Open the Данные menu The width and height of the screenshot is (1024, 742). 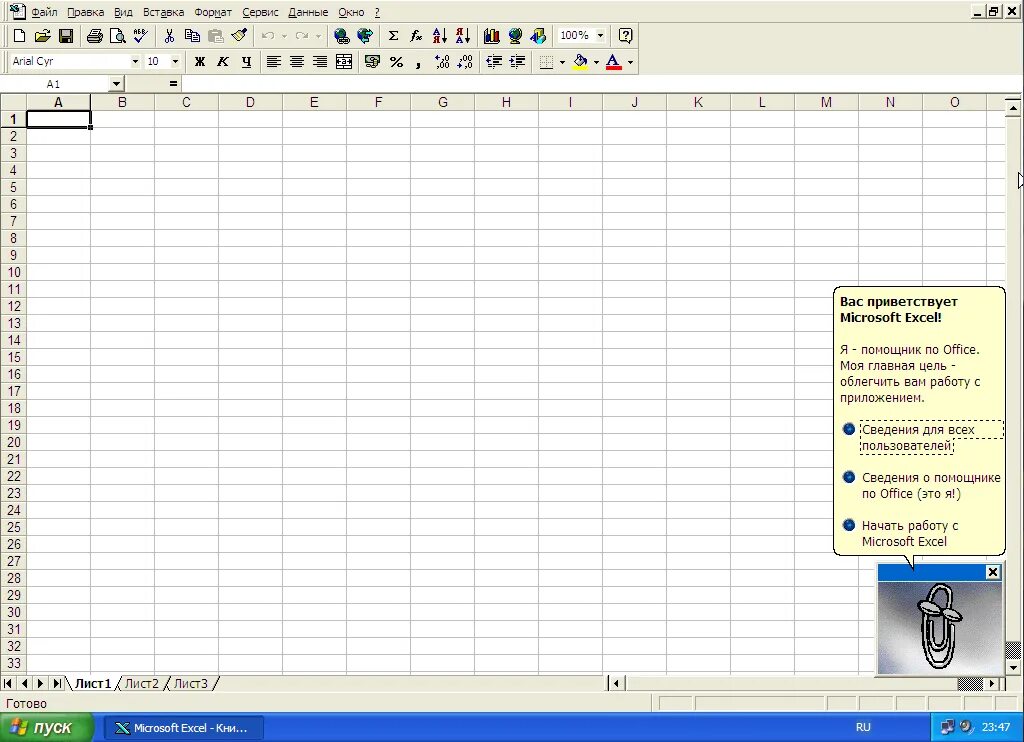click(308, 12)
